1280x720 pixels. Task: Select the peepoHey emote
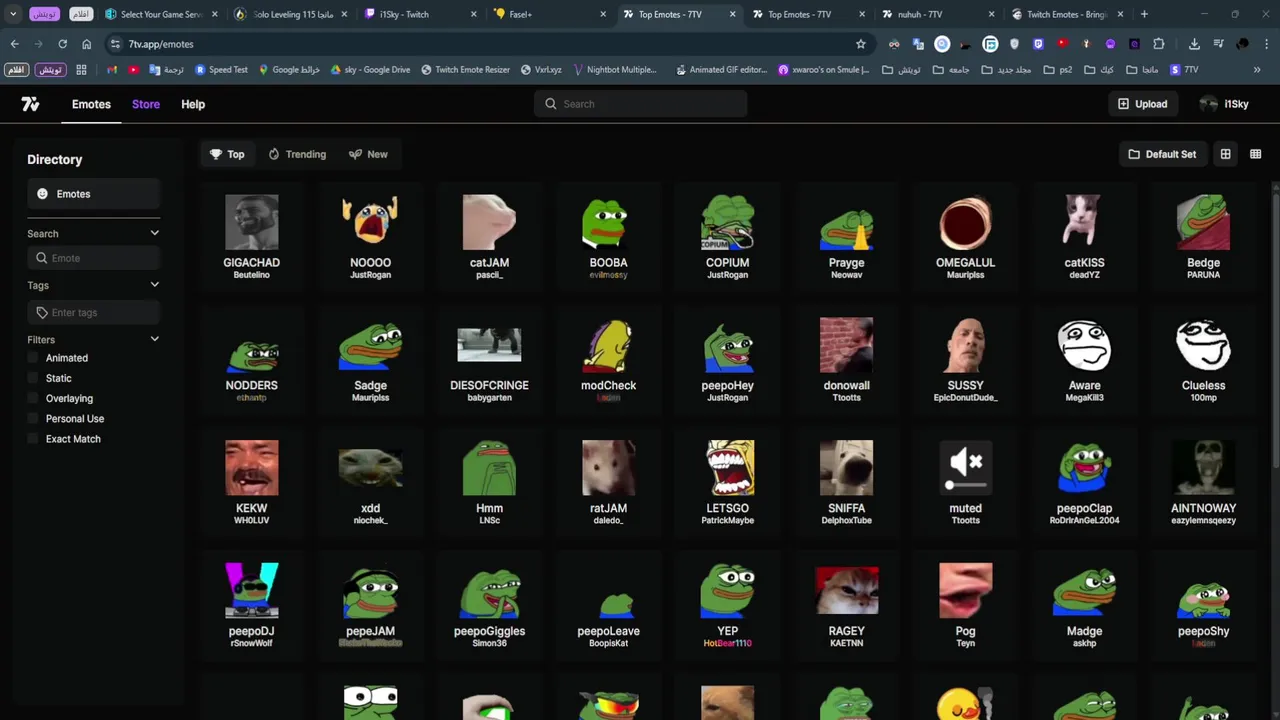coord(727,359)
